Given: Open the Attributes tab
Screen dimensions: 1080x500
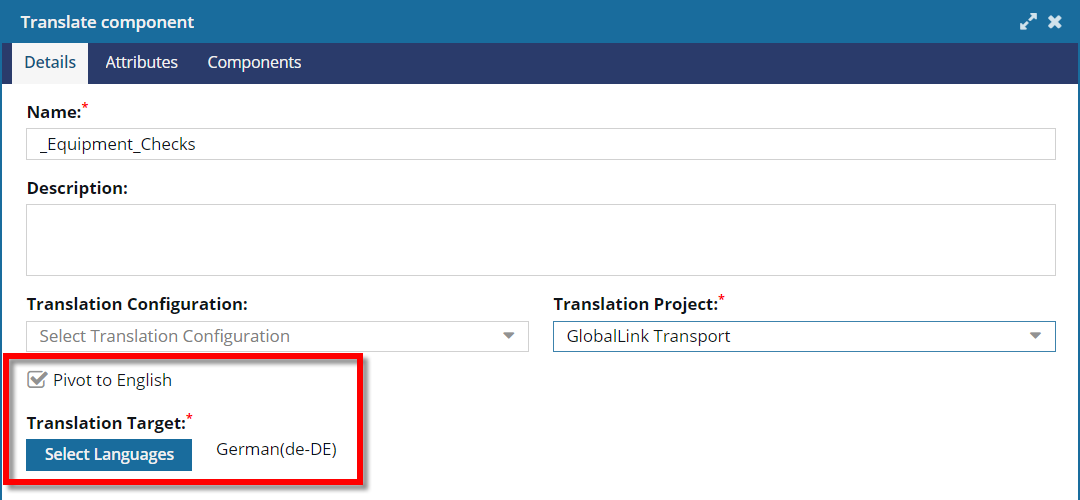Looking at the screenshot, I should [x=141, y=63].
